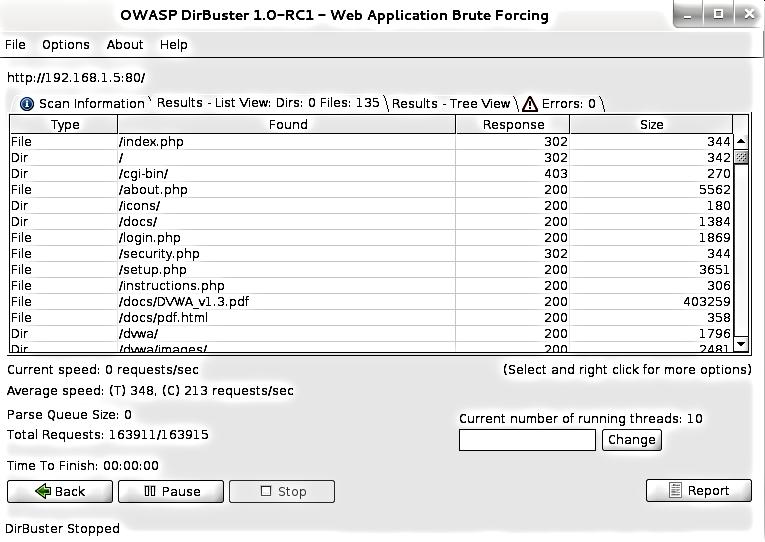Open the Help menu
This screenshot has height=542, width=765.
click(x=174, y=45)
